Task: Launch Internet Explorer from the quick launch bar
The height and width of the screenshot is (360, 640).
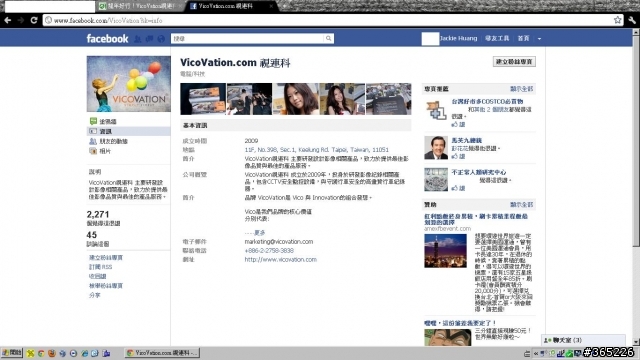Action: pos(84,353)
